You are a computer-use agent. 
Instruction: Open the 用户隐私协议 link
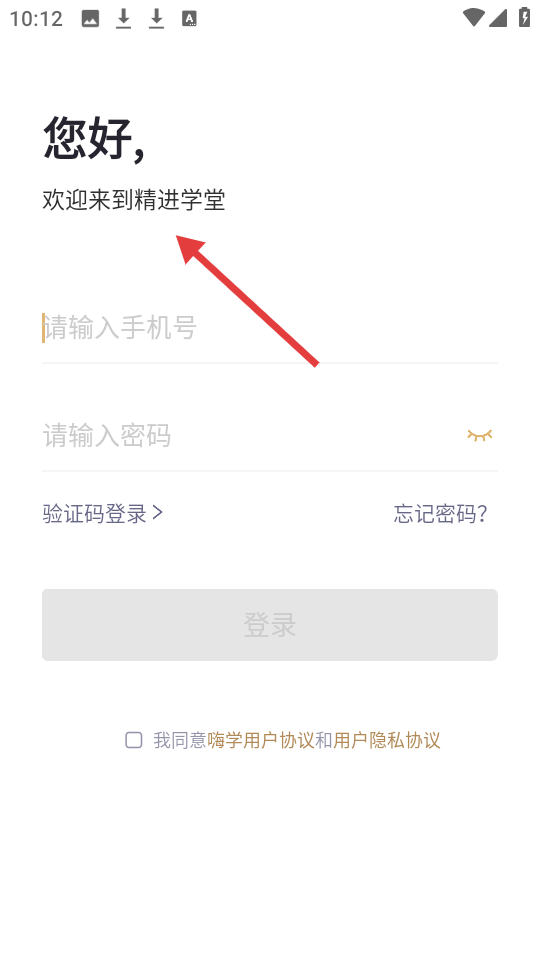click(x=387, y=740)
